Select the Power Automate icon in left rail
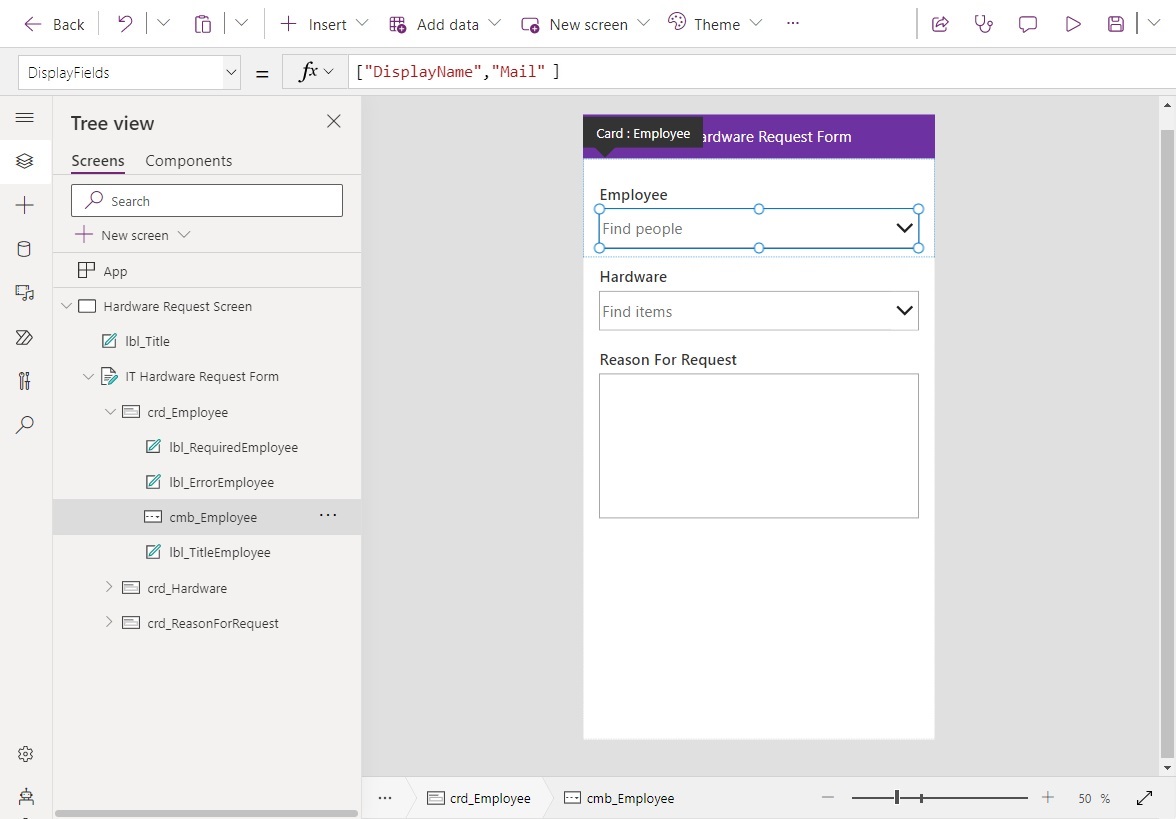The height and width of the screenshot is (819, 1176). [x=25, y=337]
